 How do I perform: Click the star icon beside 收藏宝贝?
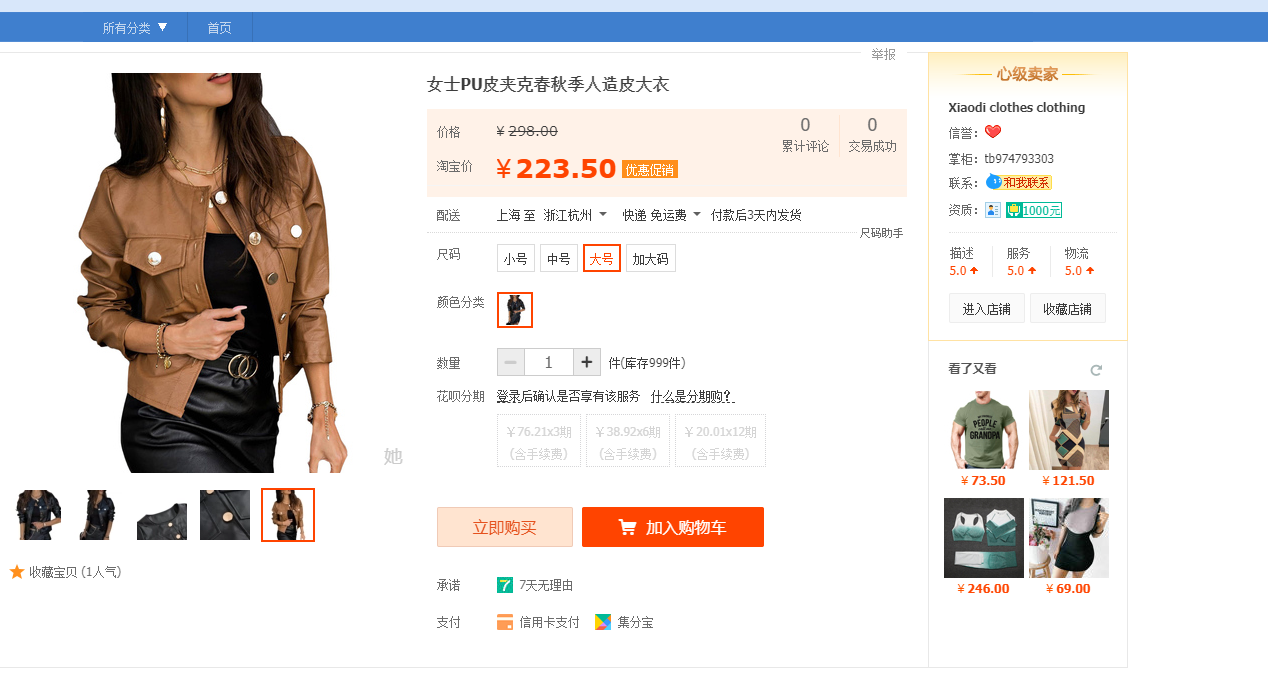[17, 572]
